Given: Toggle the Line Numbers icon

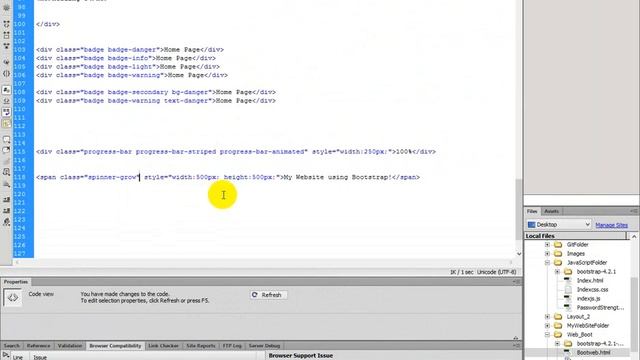Looking at the screenshot, I should 7,90.
